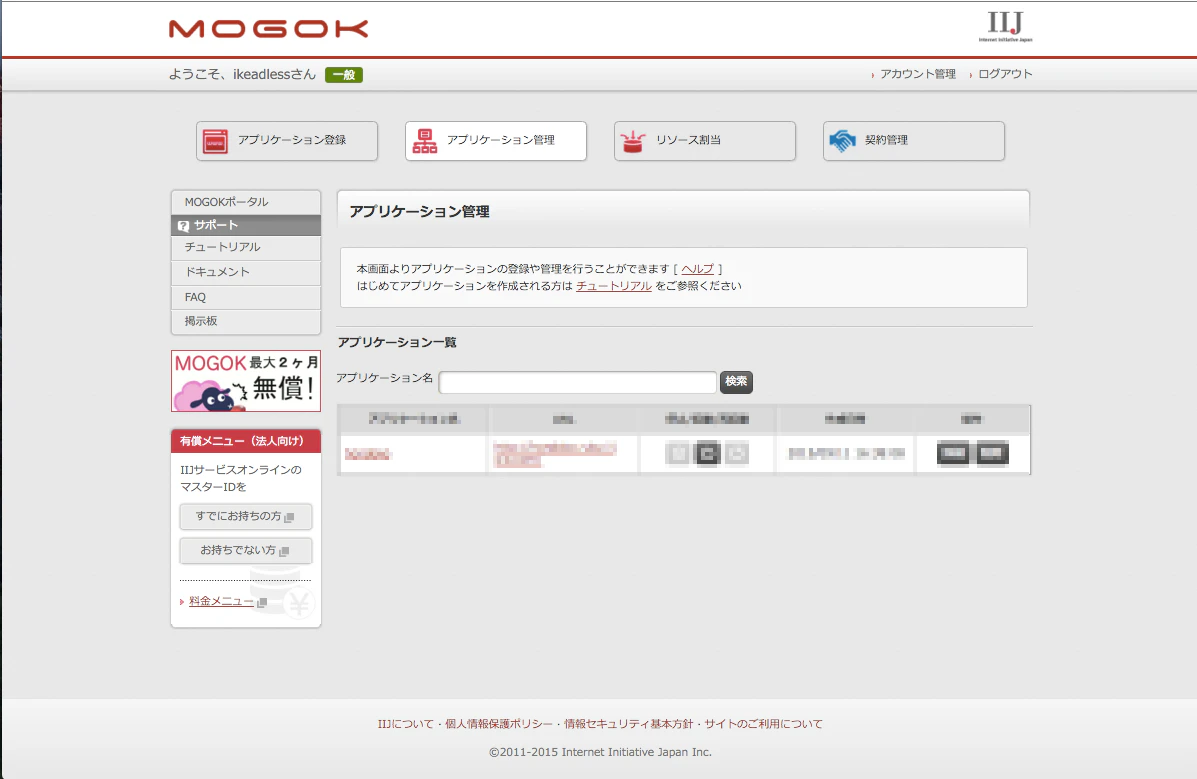Image resolution: width=1197 pixels, height=779 pixels.
Task: Open the 掲示板 sidebar item
Action: (246, 322)
